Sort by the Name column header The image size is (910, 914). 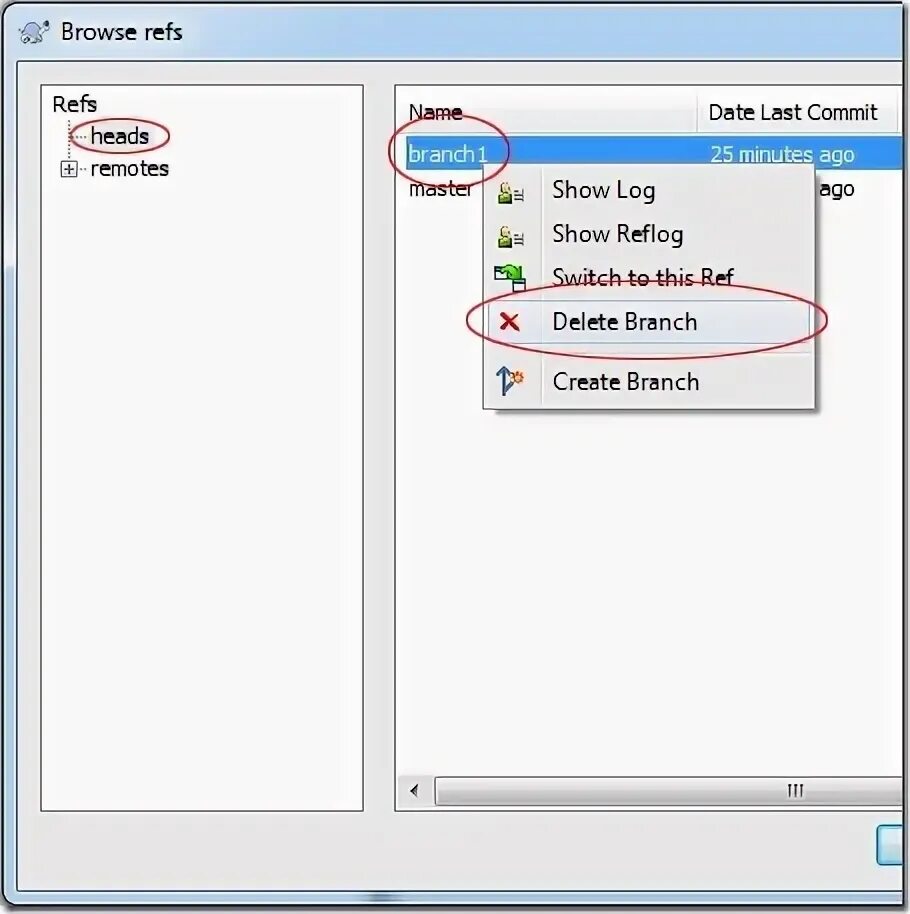tap(546, 112)
